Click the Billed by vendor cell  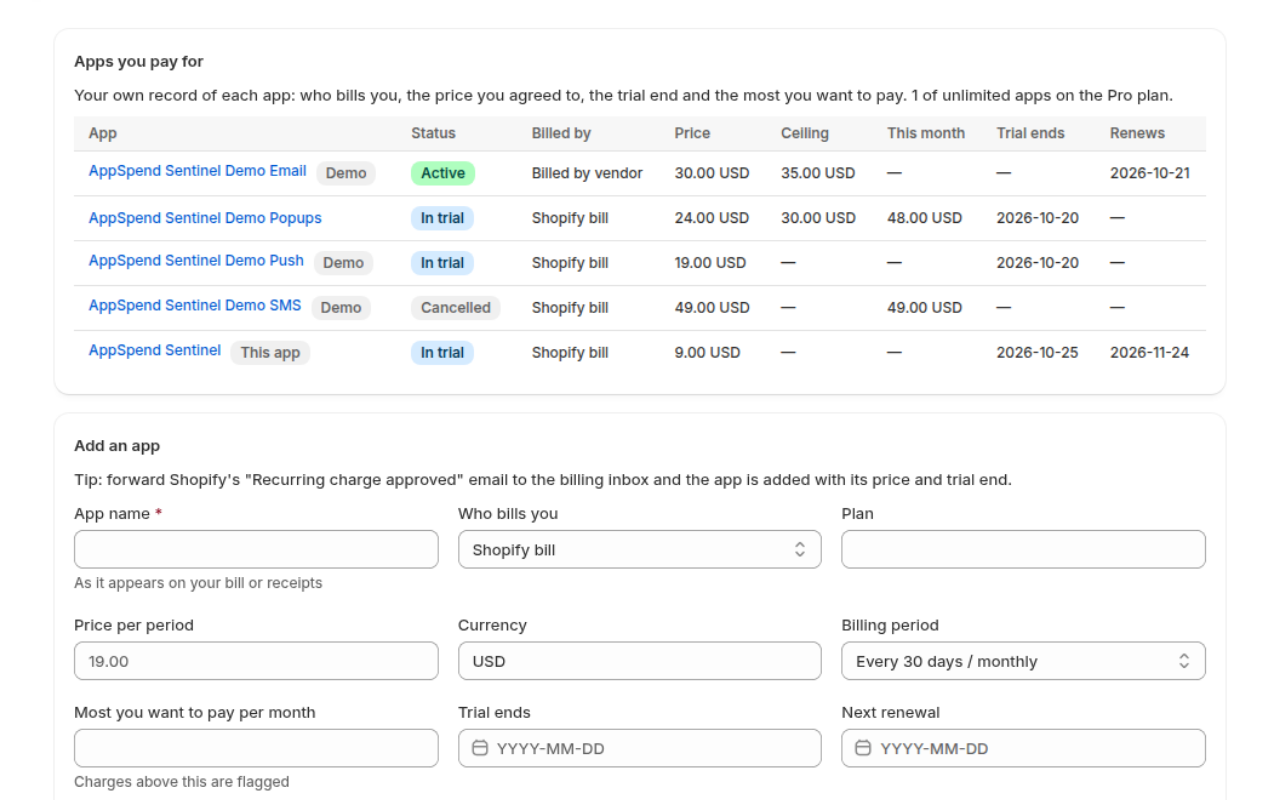point(587,173)
